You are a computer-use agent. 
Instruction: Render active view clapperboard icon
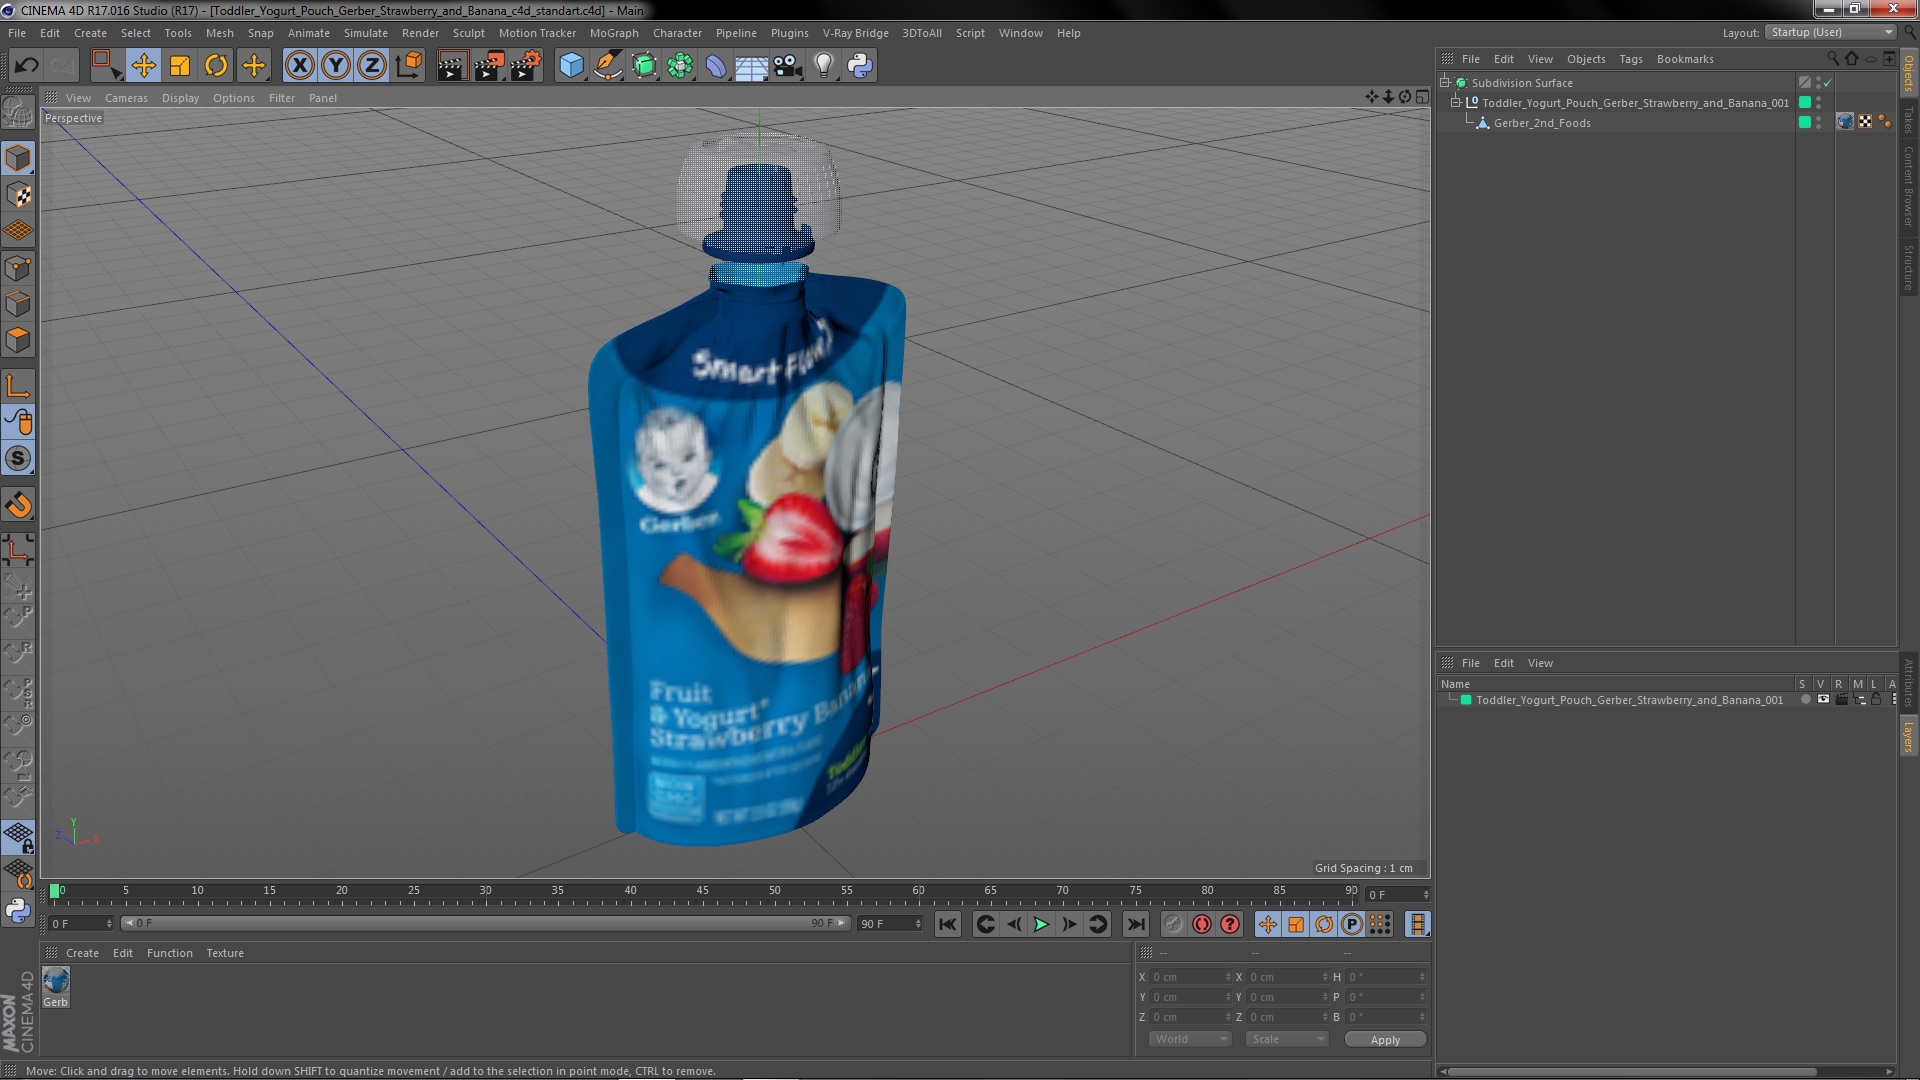tap(452, 66)
